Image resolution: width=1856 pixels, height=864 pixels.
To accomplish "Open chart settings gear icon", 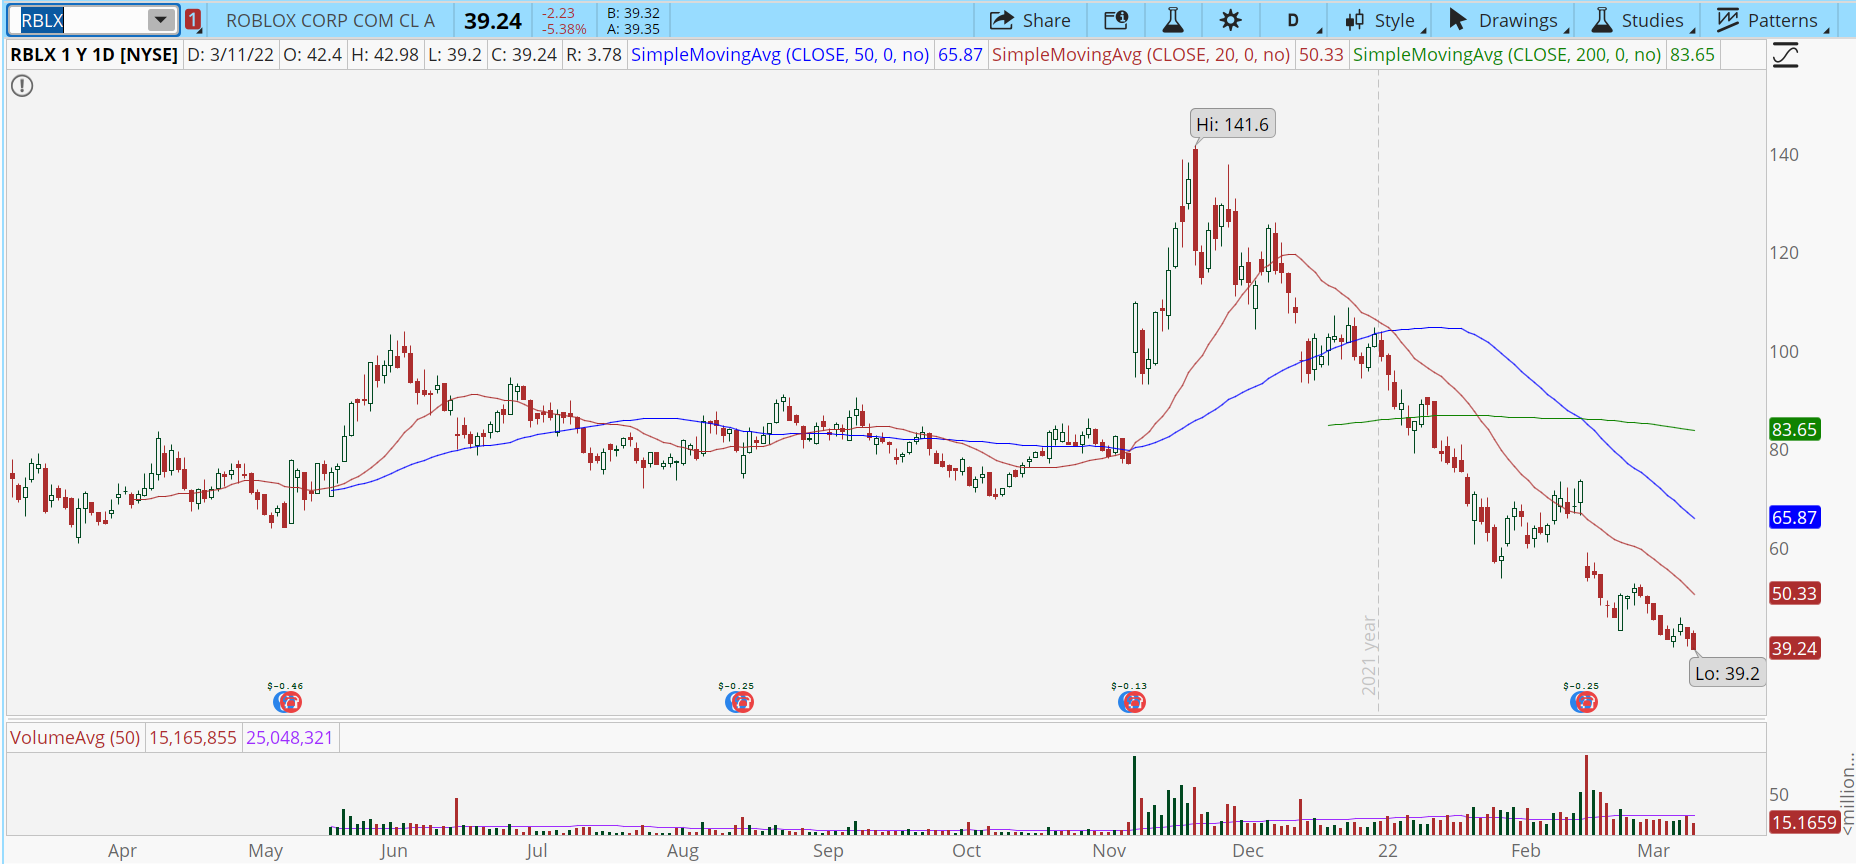I will (1231, 20).
